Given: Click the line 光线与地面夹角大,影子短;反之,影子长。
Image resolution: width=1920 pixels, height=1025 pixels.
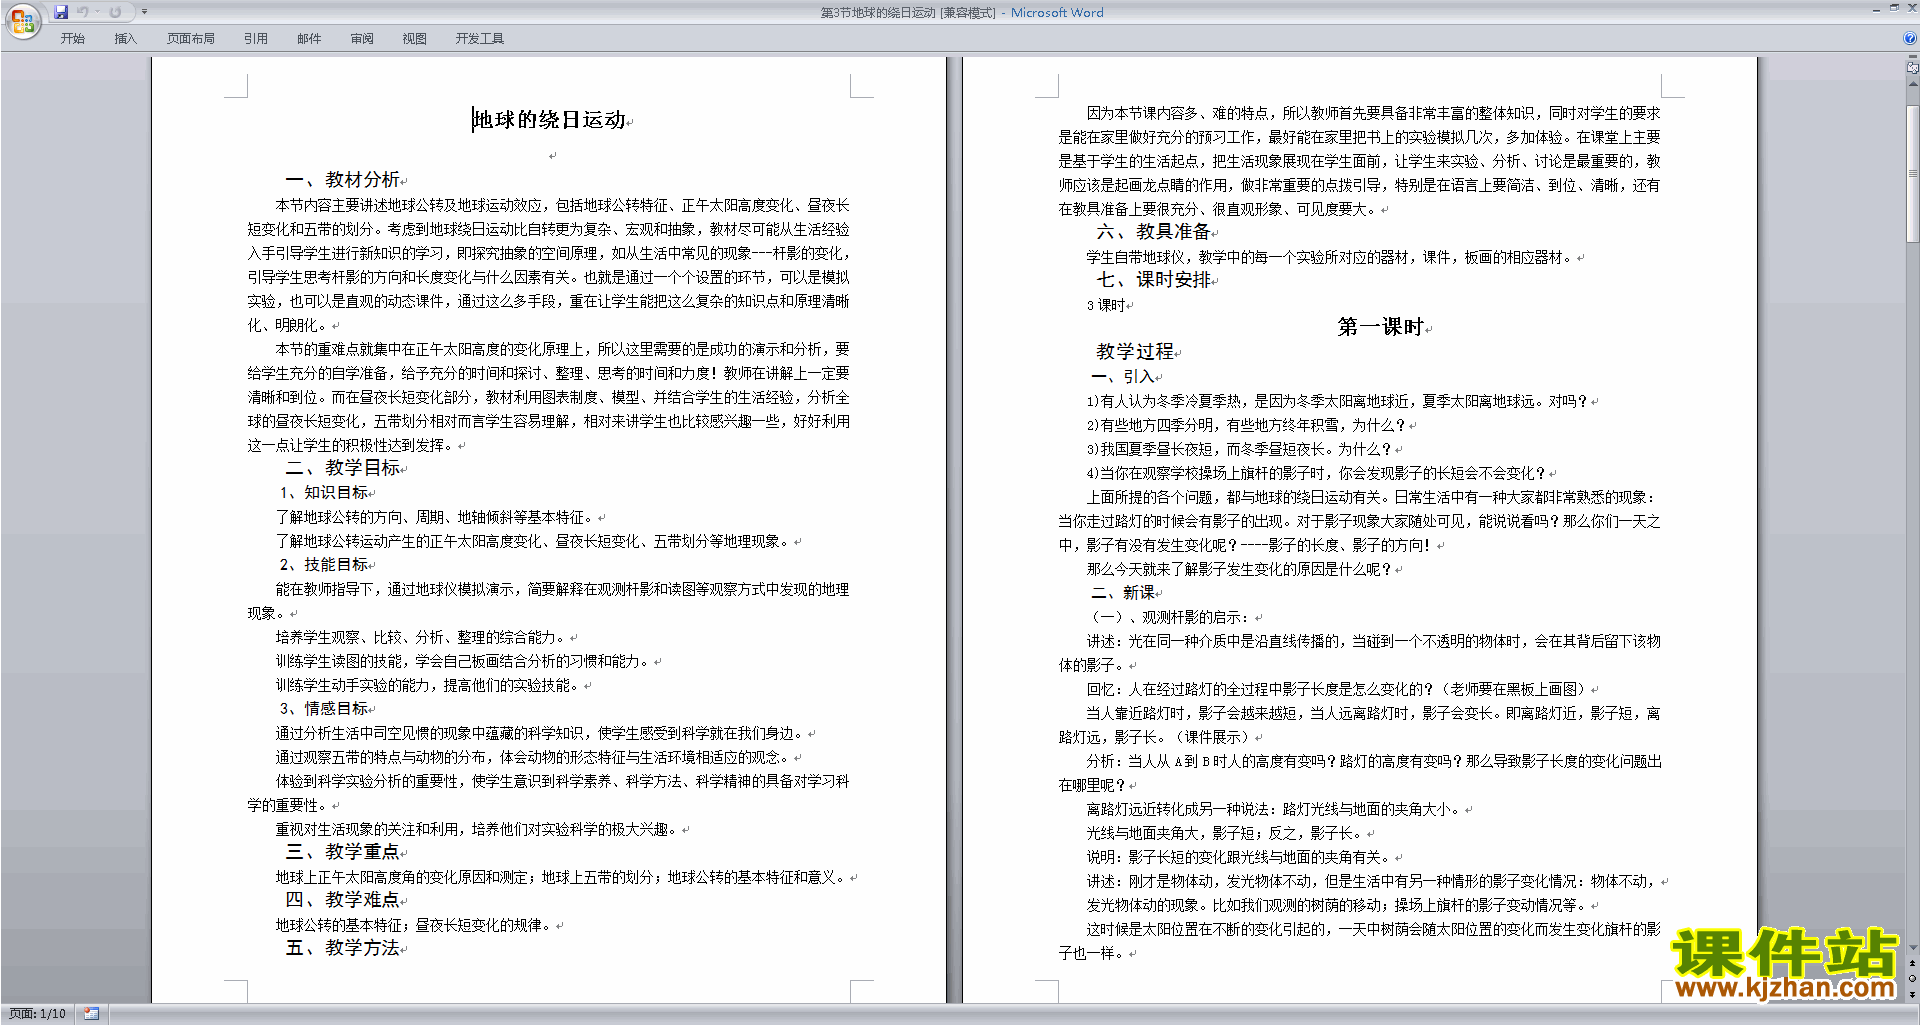Looking at the screenshot, I should (x=1224, y=833).
